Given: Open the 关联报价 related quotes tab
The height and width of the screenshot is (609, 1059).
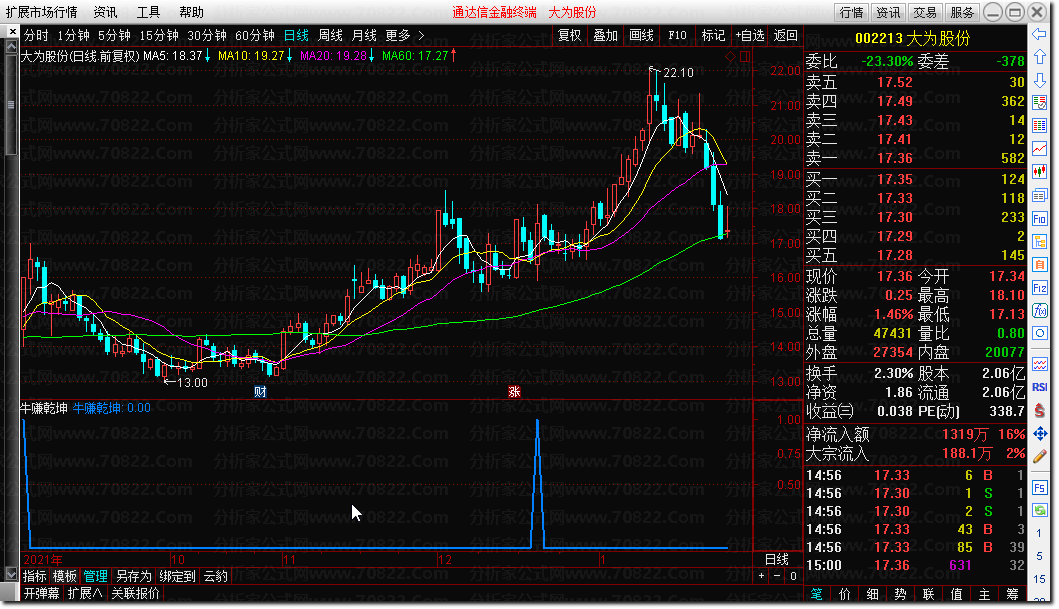Looking at the screenshot, I should (x=136, y=593).
